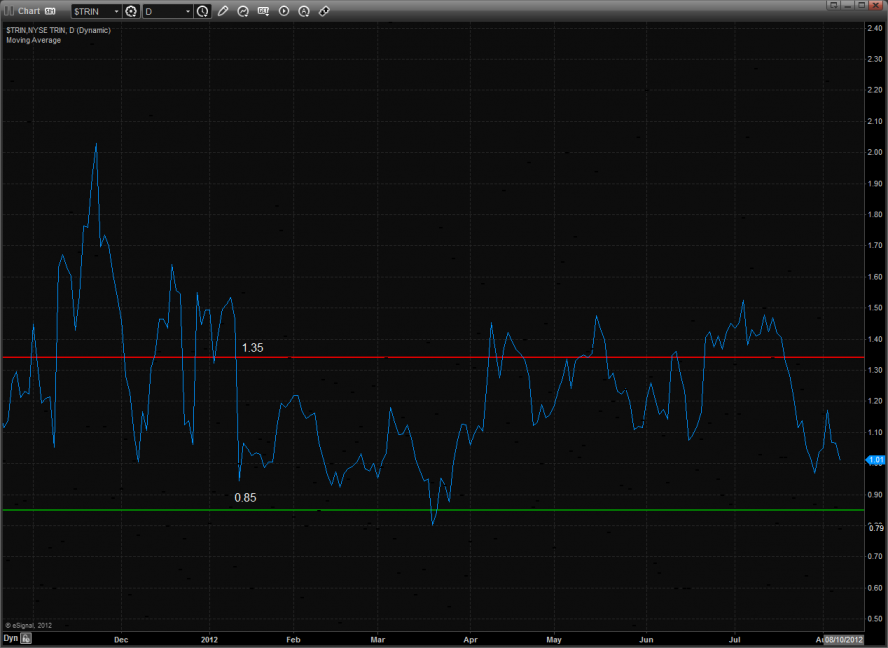Click the symbol settings gear icon
Image resolution: width=888 pixels, height=648 pixels.
pos(130,11)
